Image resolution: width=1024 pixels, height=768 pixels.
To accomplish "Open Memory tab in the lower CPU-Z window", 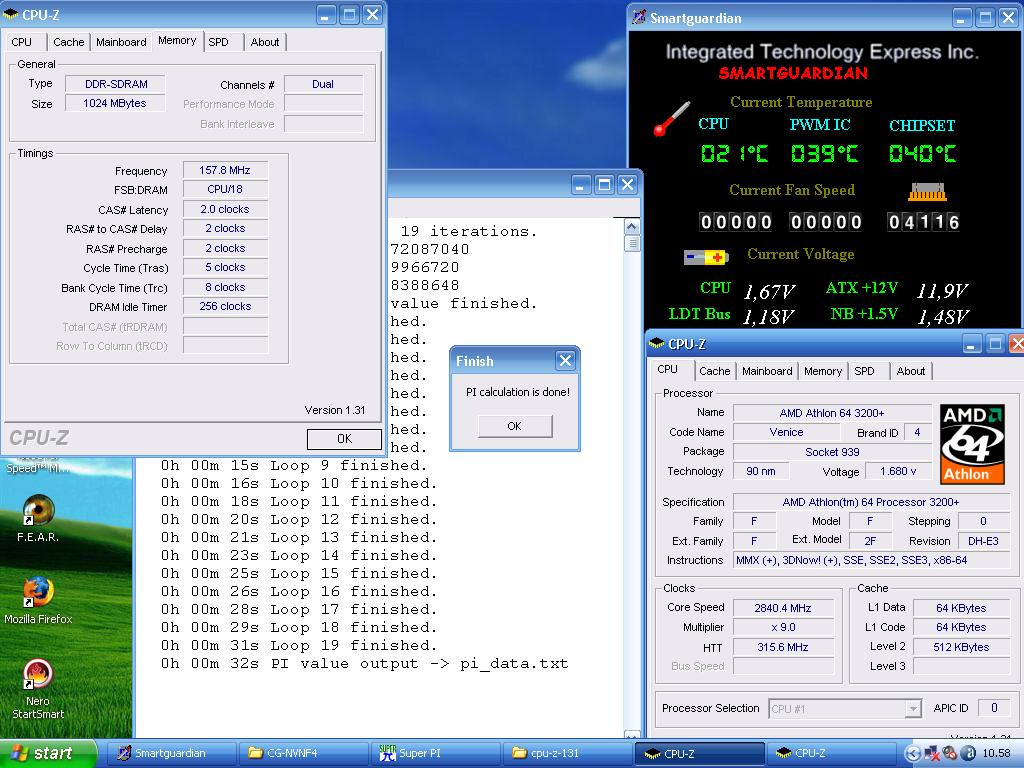I will click(x=823, y=371).
